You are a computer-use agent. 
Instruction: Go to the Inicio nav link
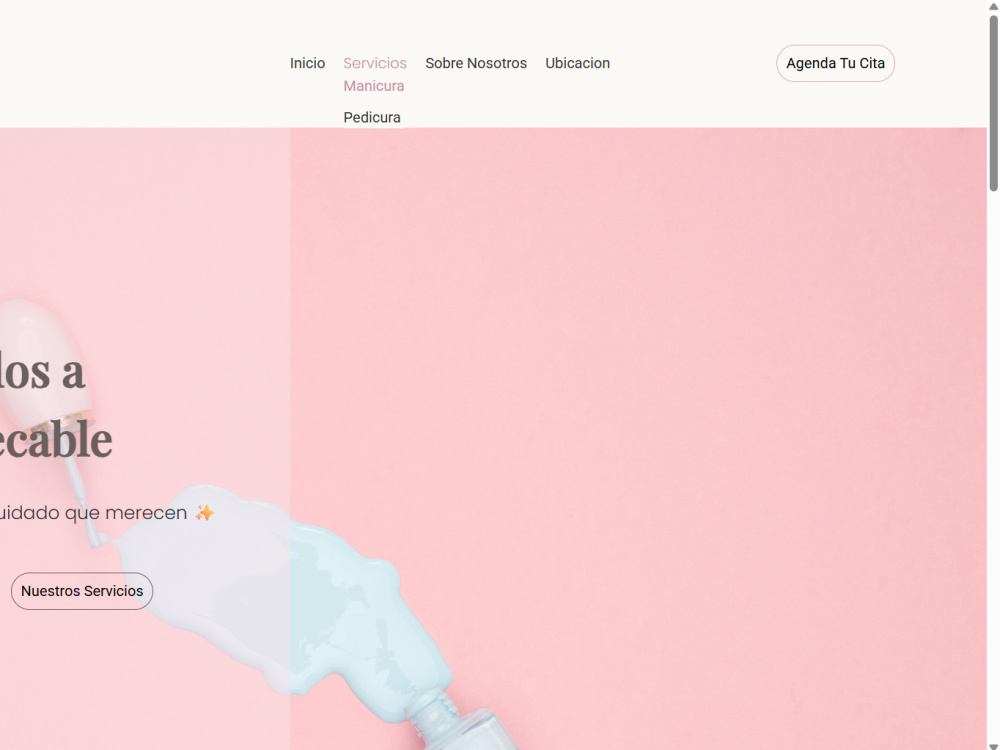[307, 63]
